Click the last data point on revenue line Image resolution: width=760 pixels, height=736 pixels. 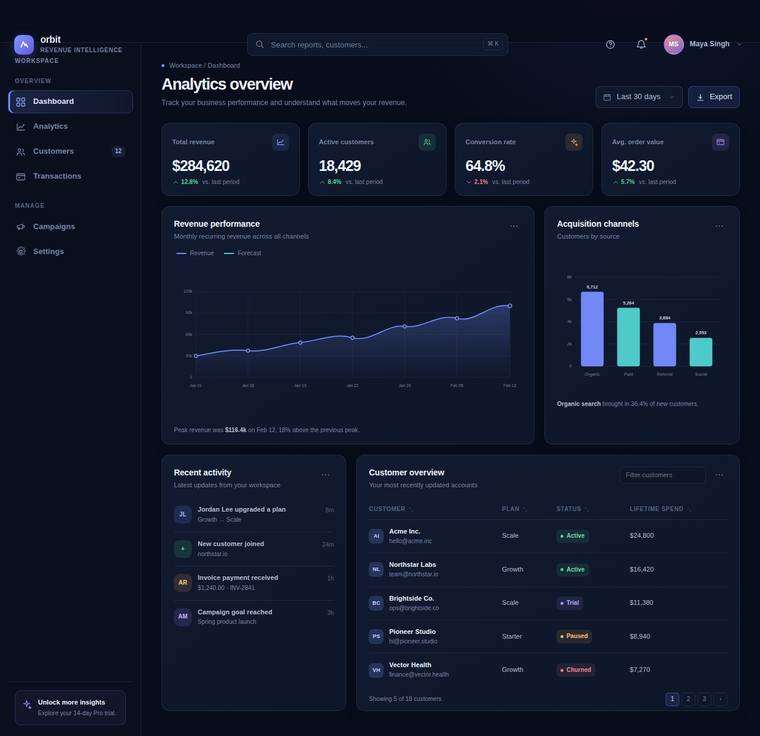point(510,306)
